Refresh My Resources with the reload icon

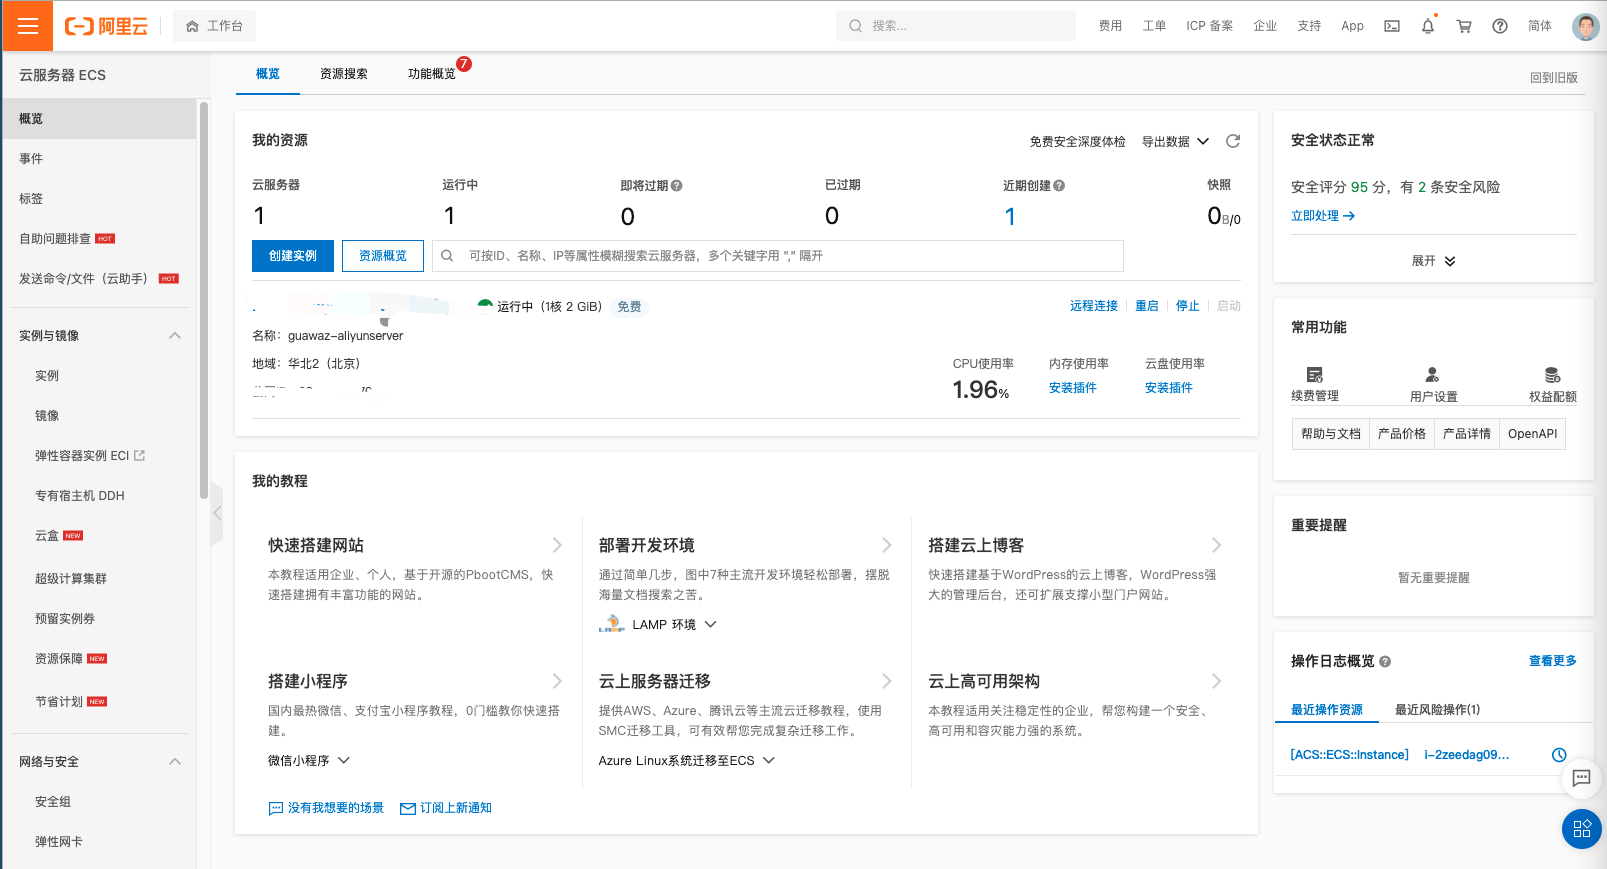[1233, 141]
